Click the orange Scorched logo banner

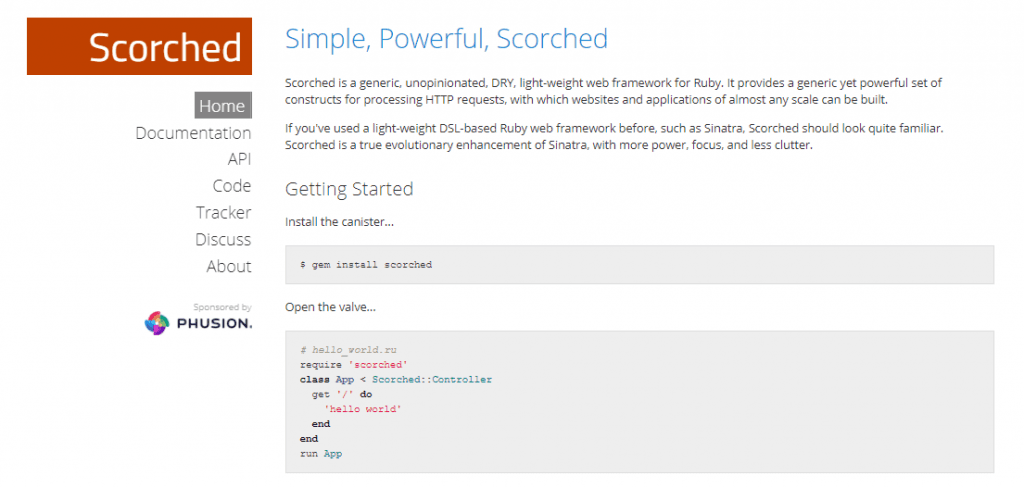tap(139, 47)
